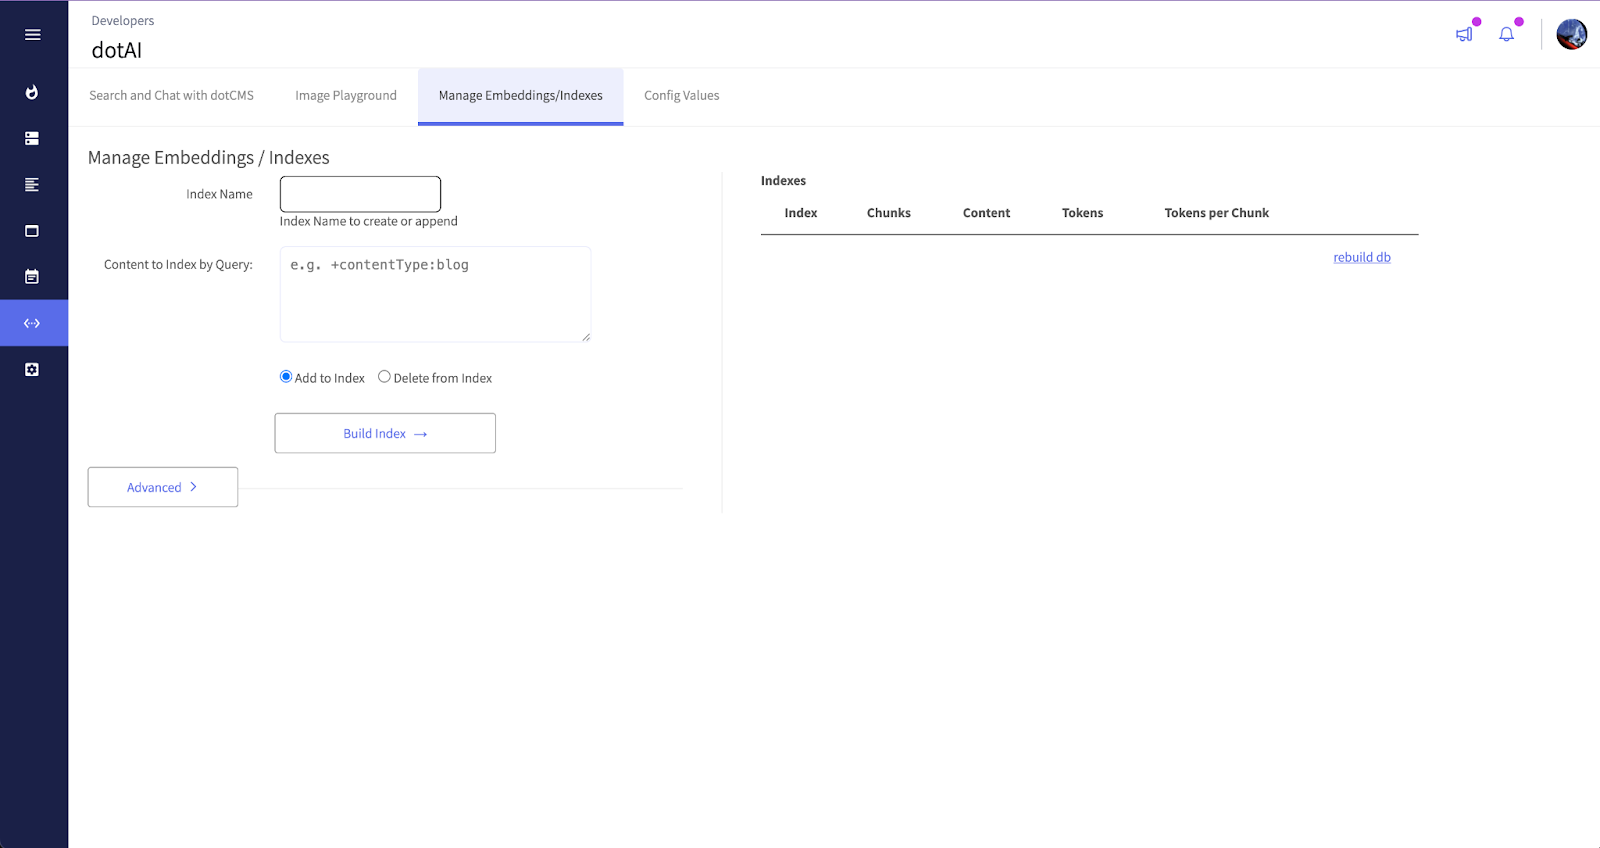Switch to Search and Chat with dotCMS tab
Viewport: 1600px width, 848px height.
coord(171,96)
